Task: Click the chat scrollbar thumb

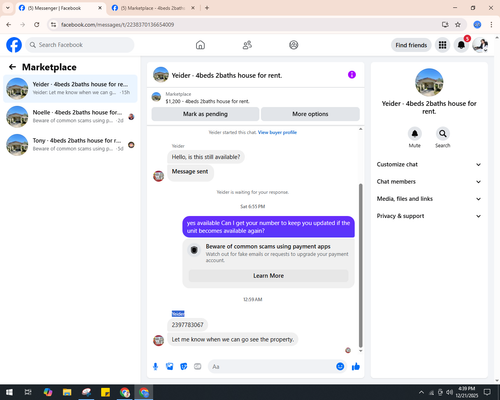Action: click(x=360, y=265)
